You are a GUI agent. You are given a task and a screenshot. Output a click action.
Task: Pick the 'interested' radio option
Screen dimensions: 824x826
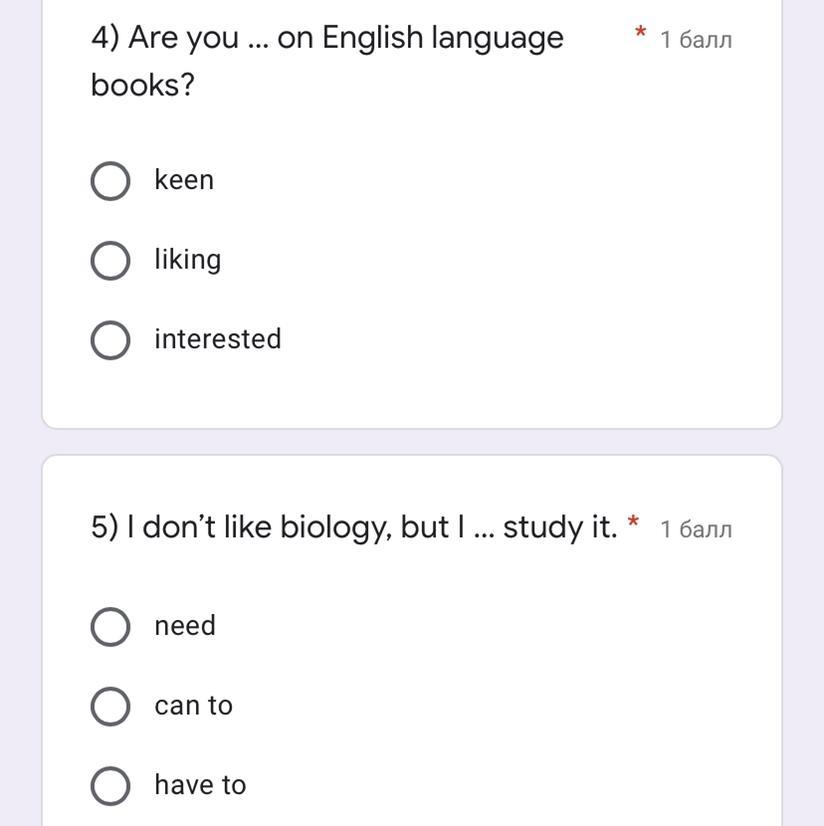[110, 340]
